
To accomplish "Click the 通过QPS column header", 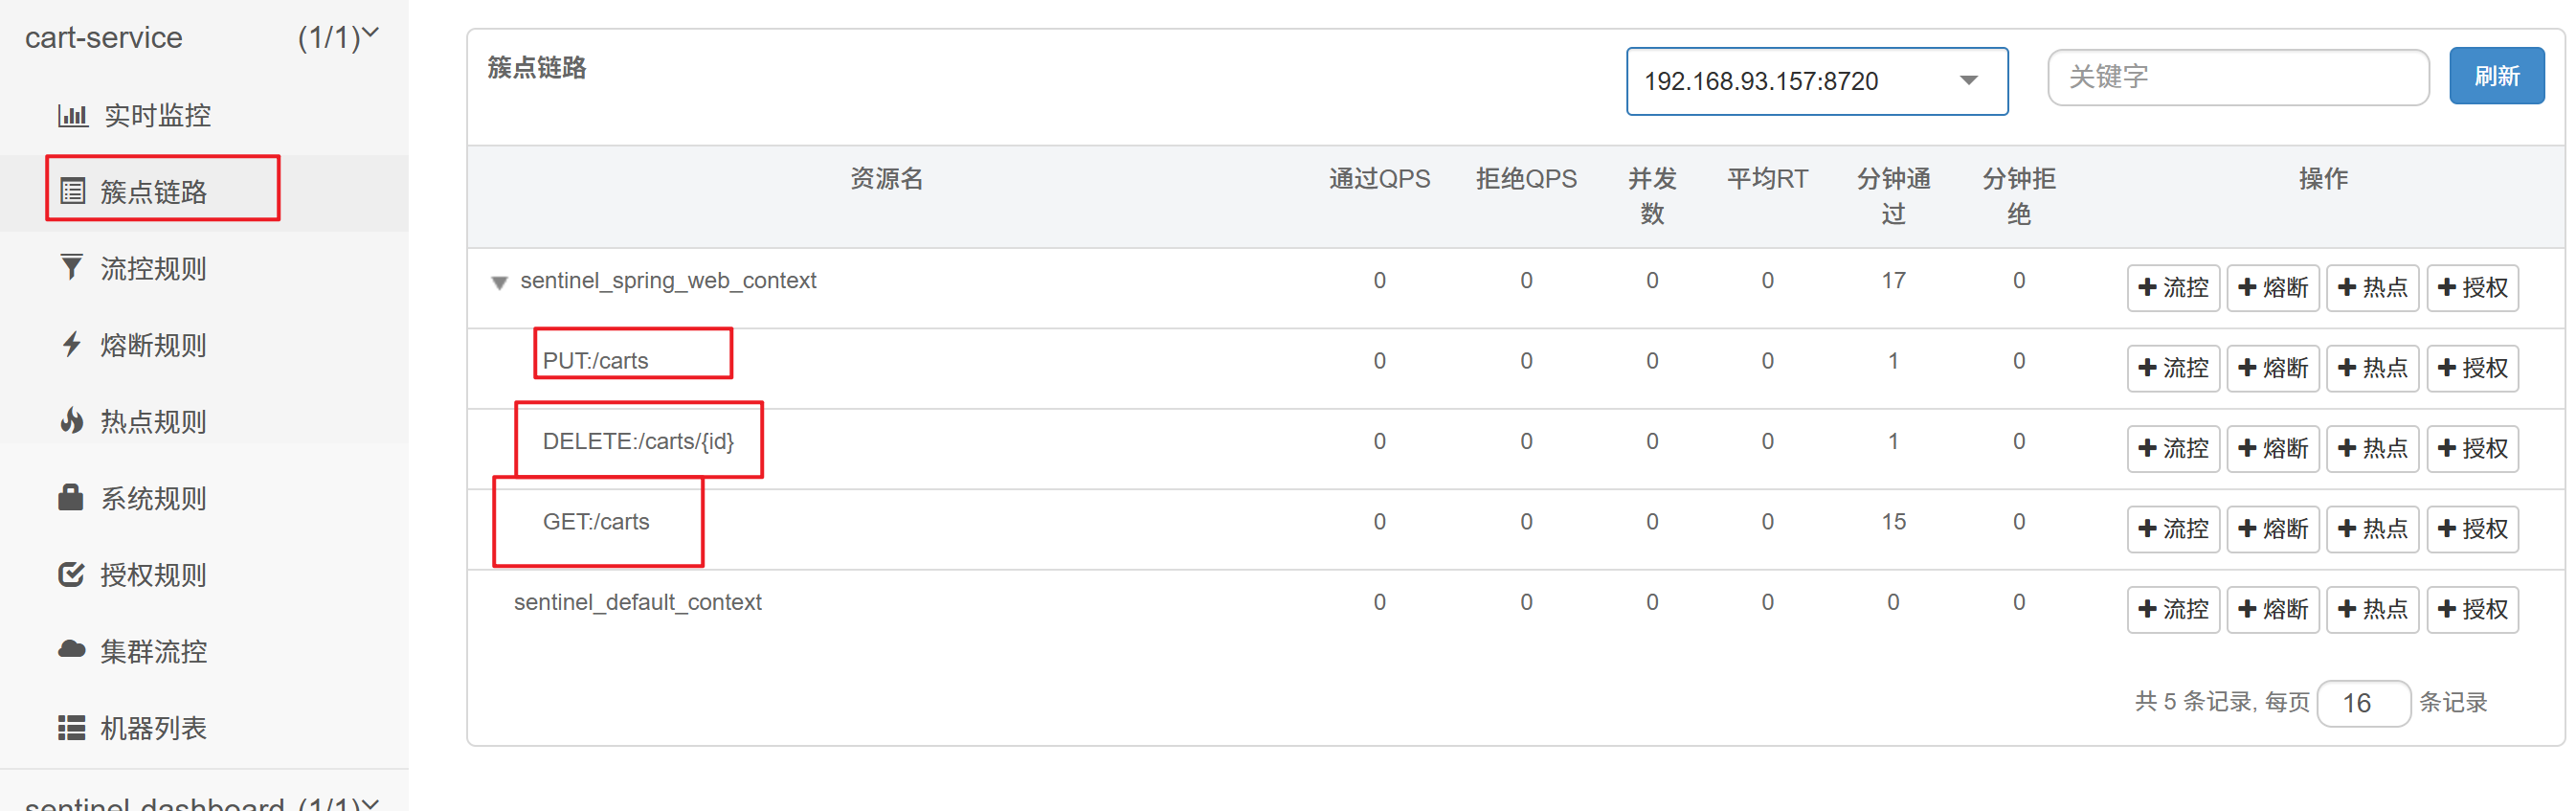I will click(x=1379, y=179).
